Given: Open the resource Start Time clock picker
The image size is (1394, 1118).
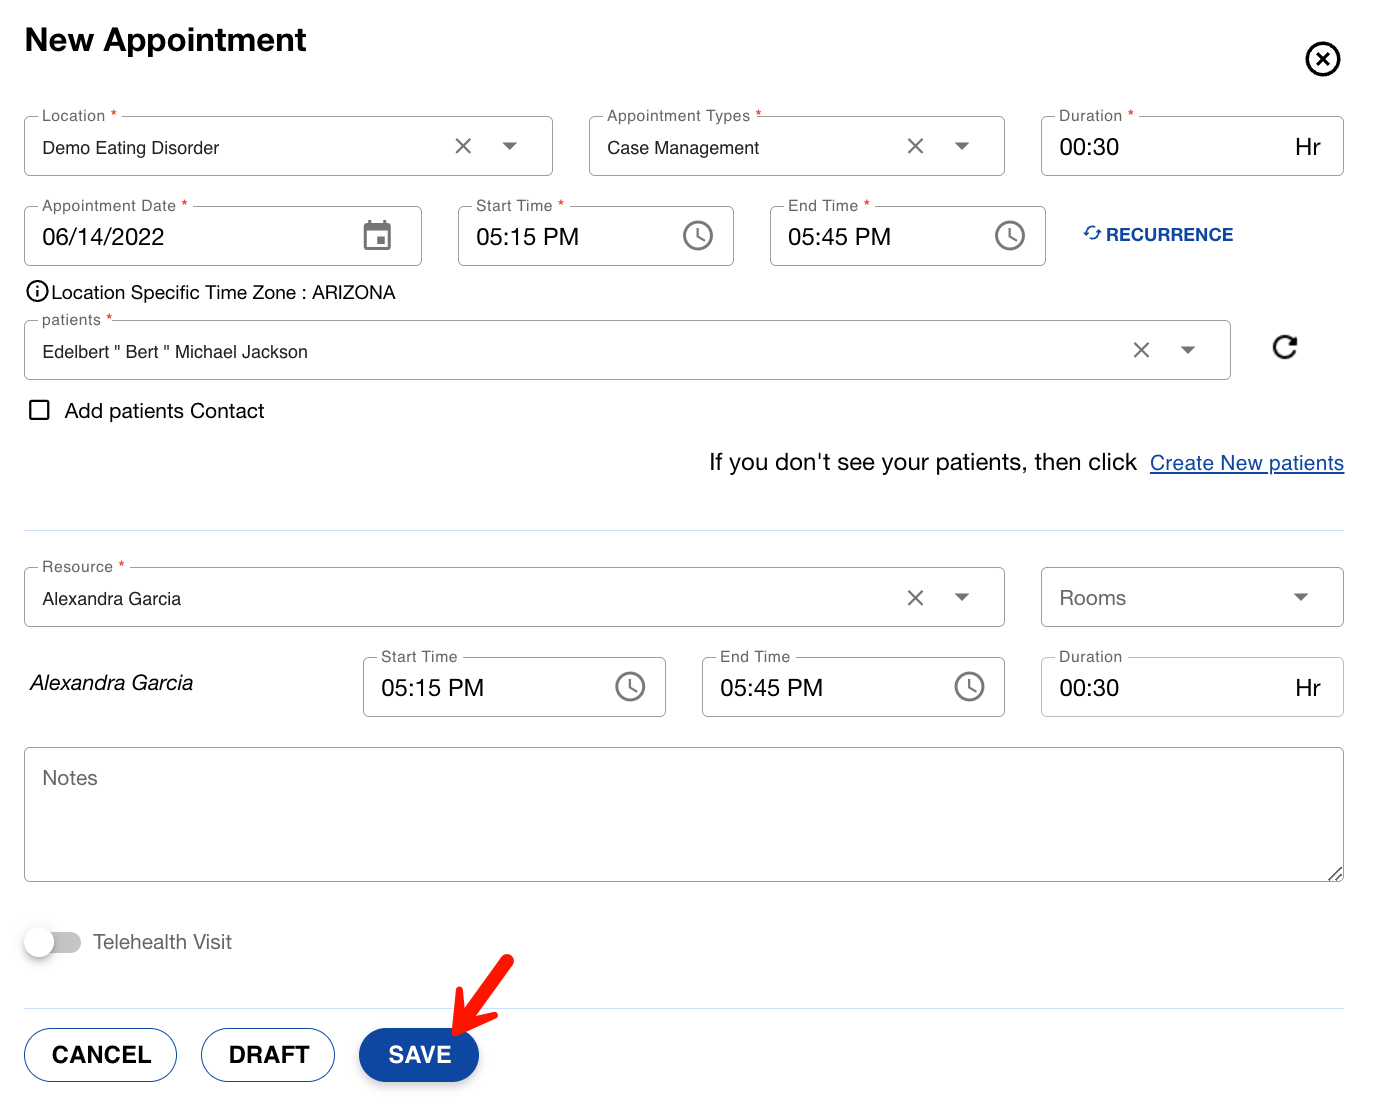Looking at the screenshot, I should point(630,687).
